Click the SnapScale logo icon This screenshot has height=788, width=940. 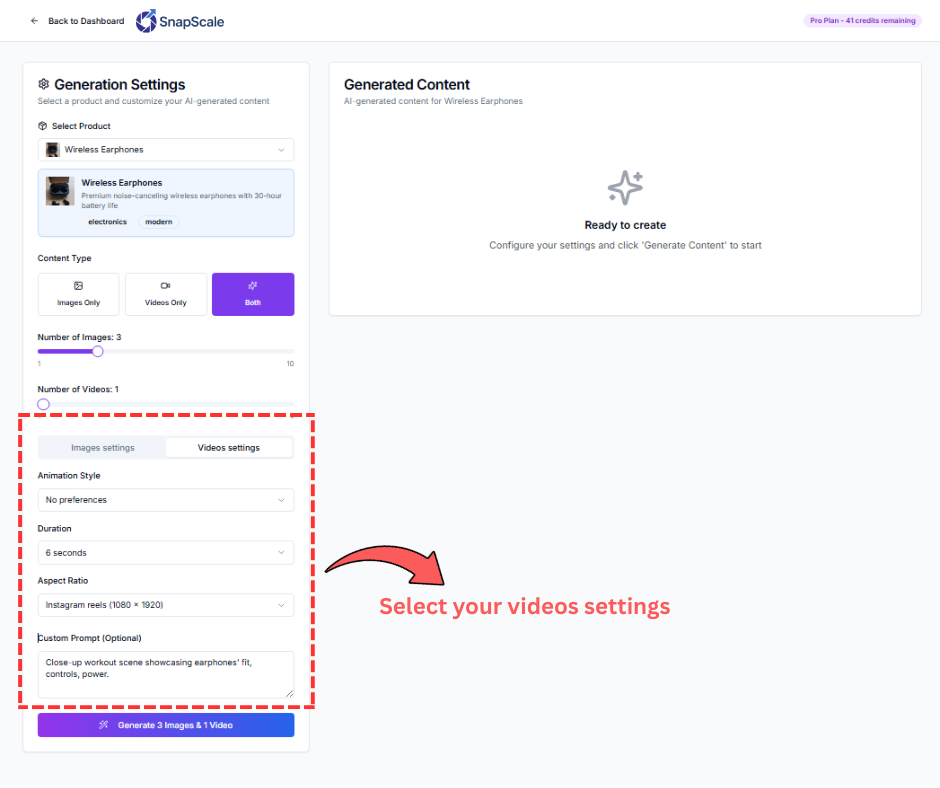click(144, 20)
